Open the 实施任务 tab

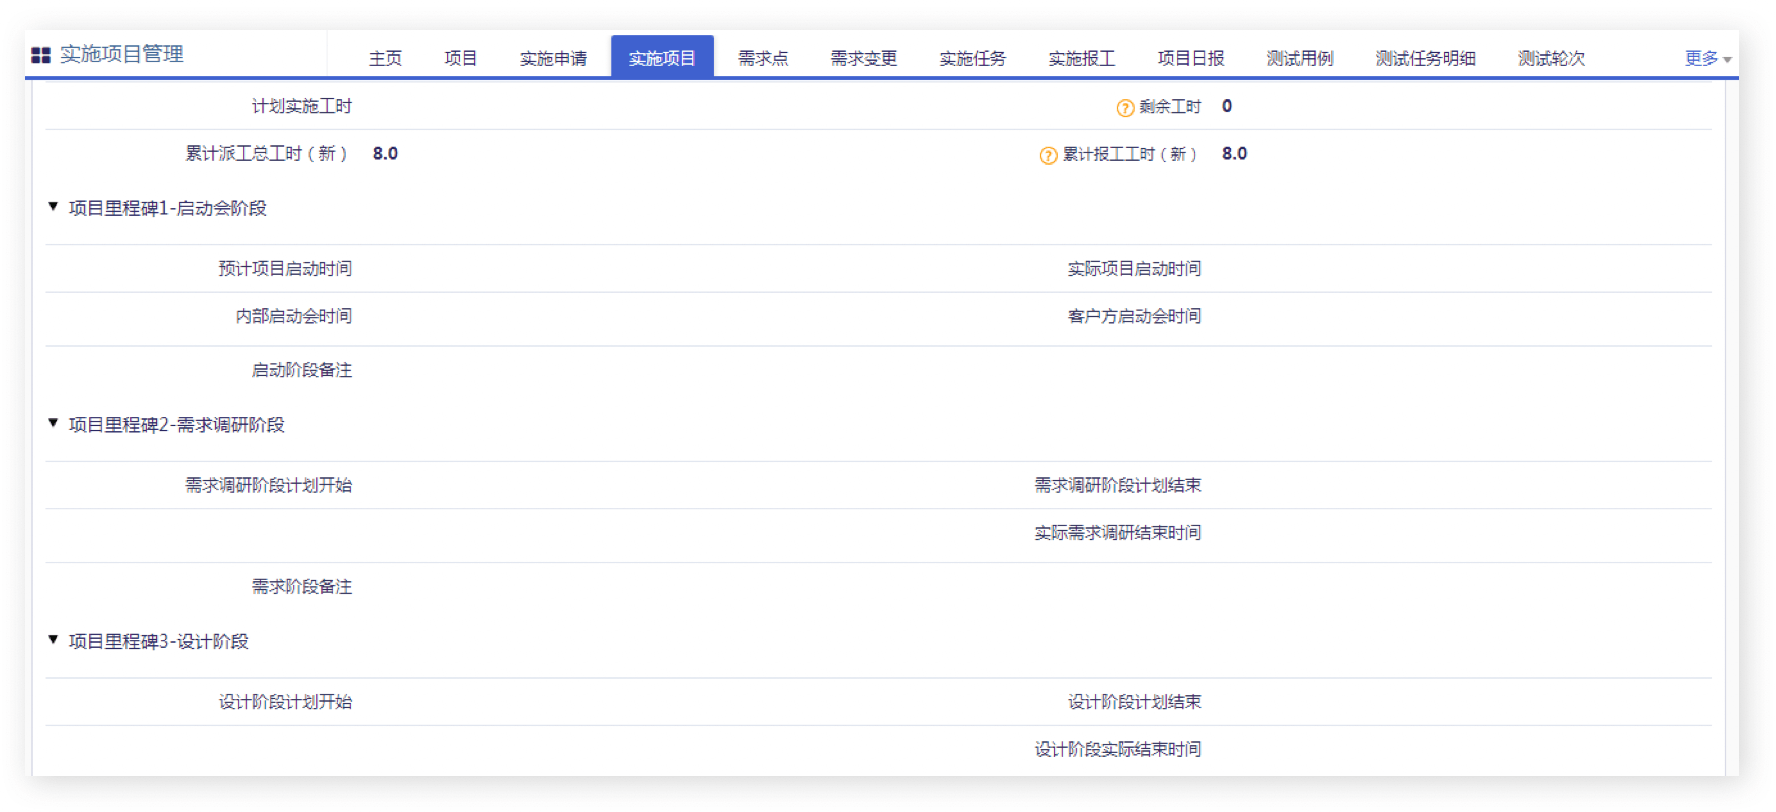tap(973, 58)
